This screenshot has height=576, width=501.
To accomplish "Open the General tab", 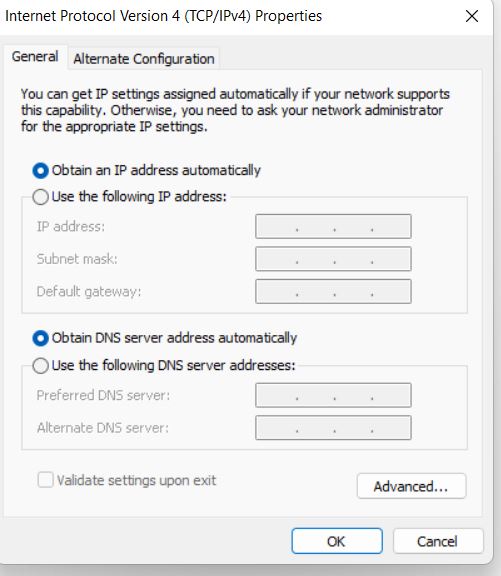I will (x=35, y=57).
